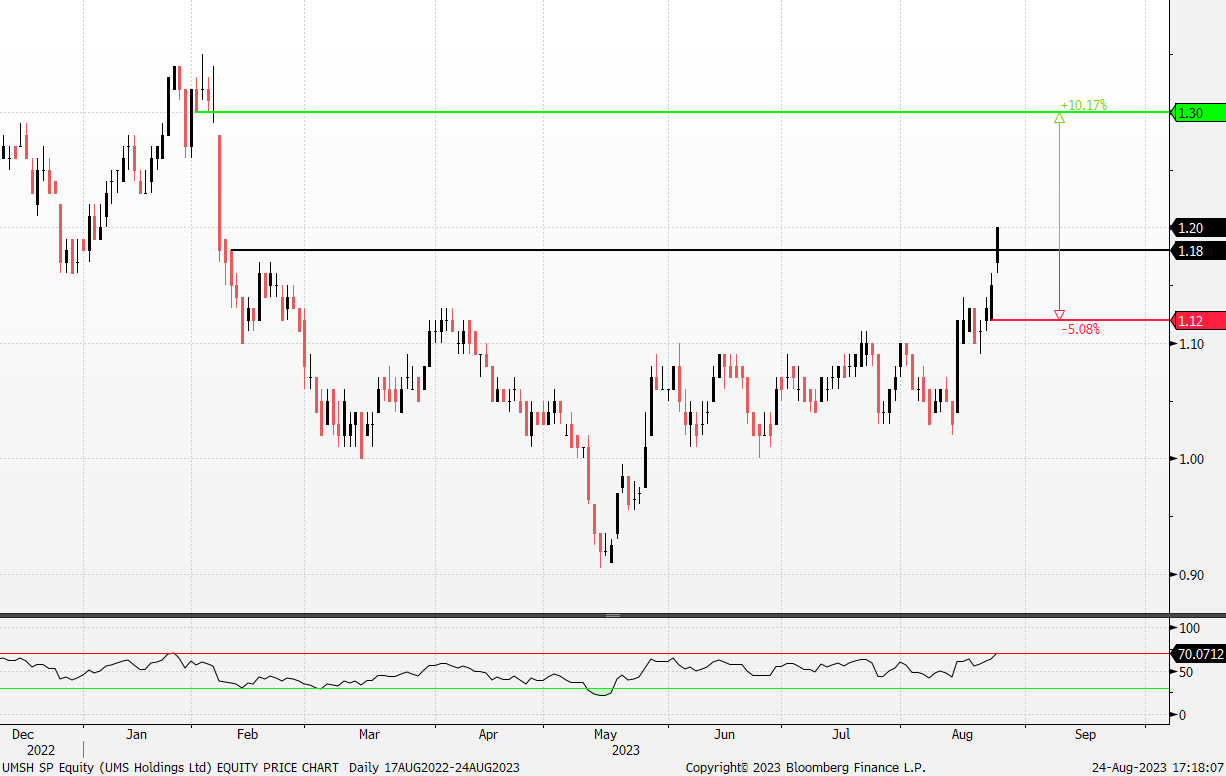Click the 2022 year label
This screenshot has height=776, width=1226.
point(41,749)
